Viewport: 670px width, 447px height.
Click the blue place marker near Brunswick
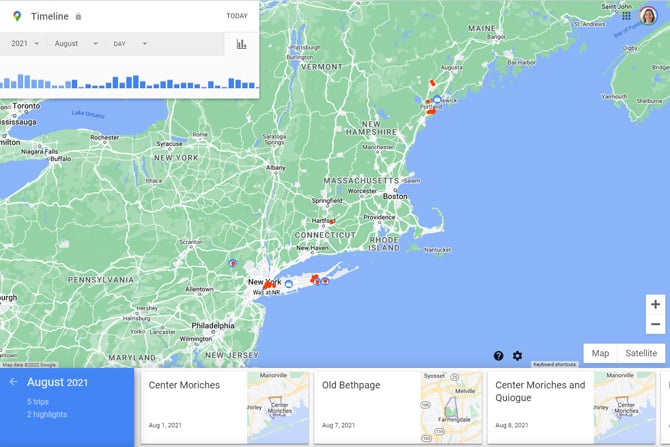tap(437, 100)
